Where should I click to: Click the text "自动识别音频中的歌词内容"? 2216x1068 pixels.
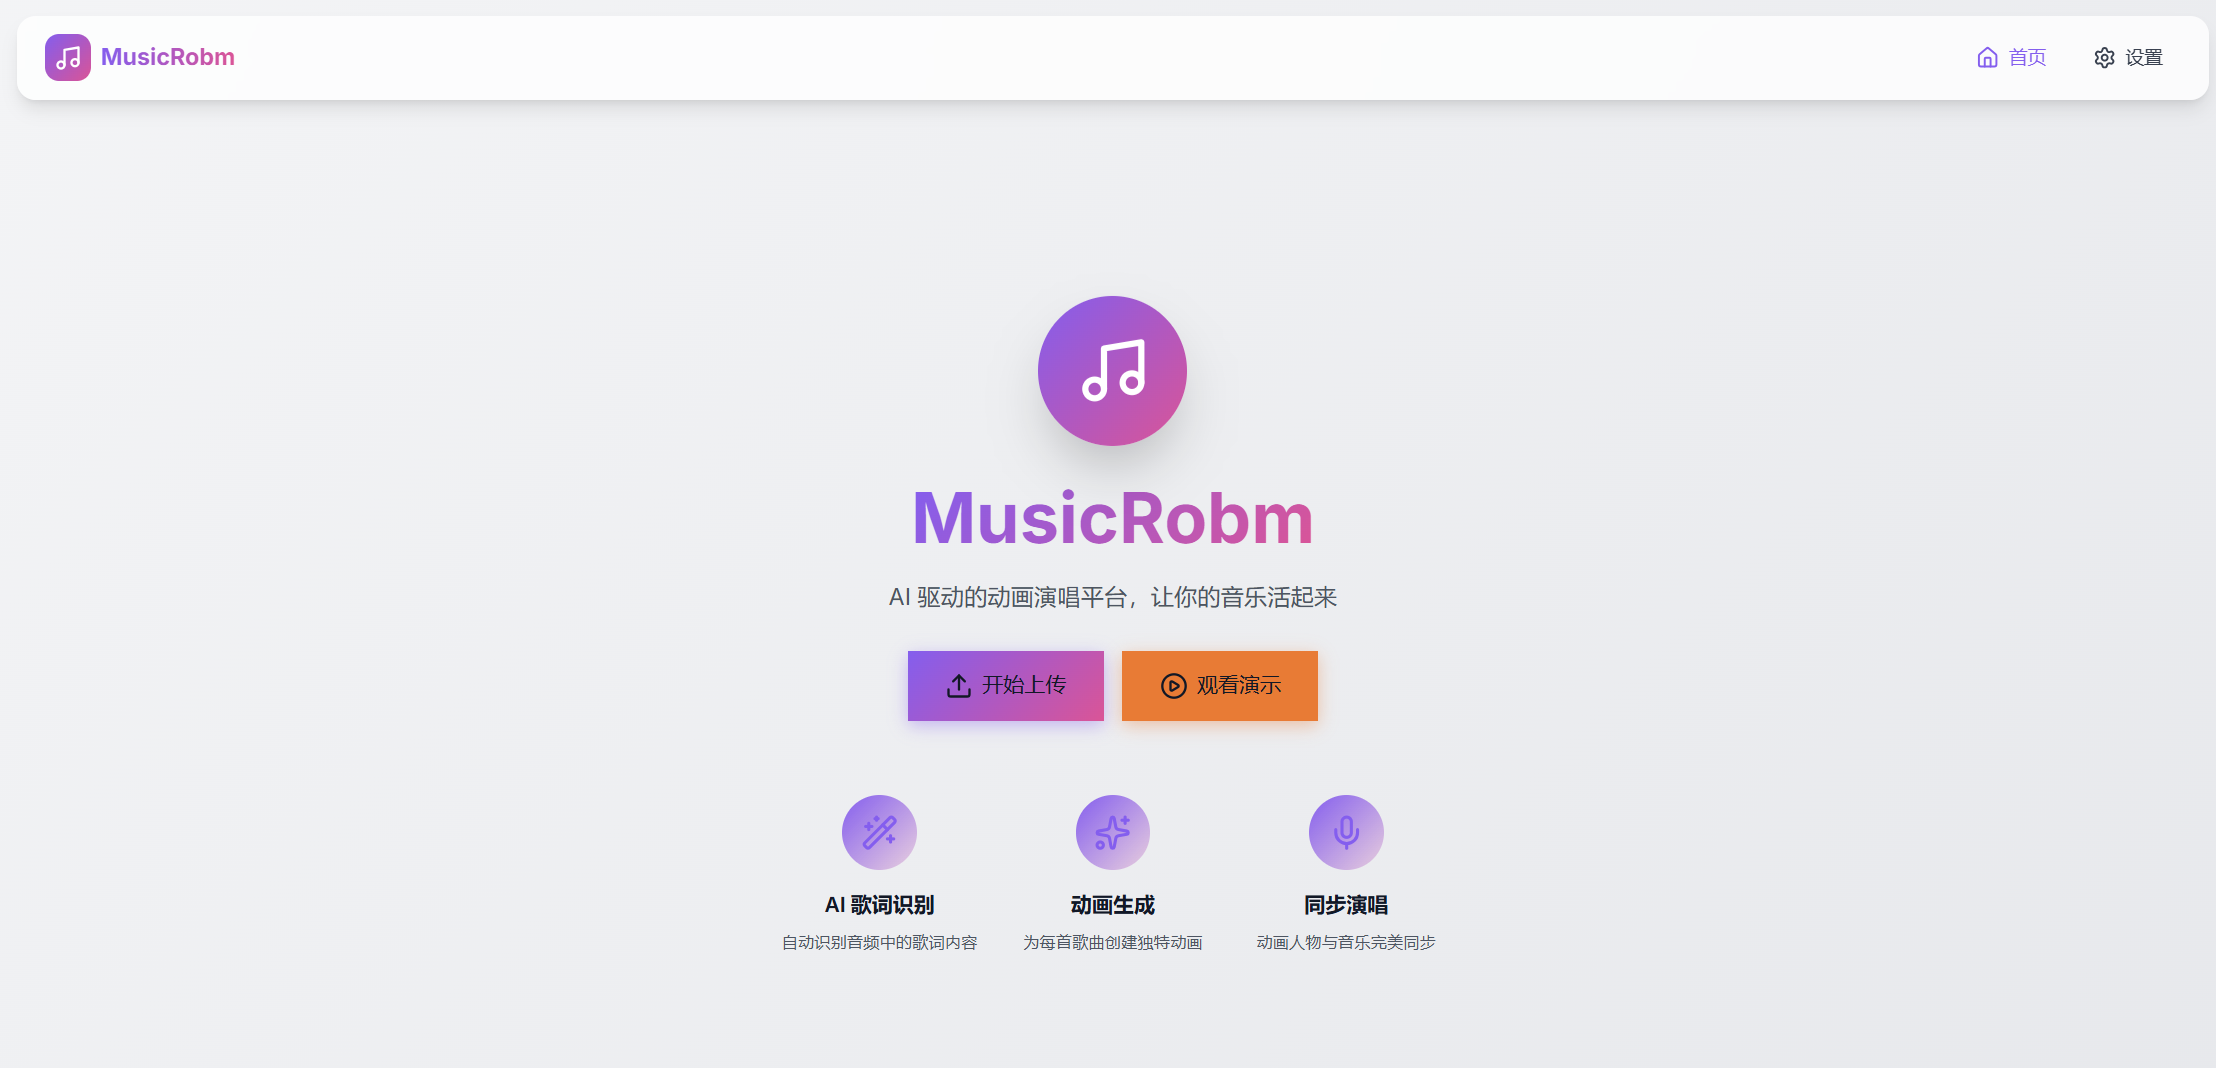tap(879, 943)
